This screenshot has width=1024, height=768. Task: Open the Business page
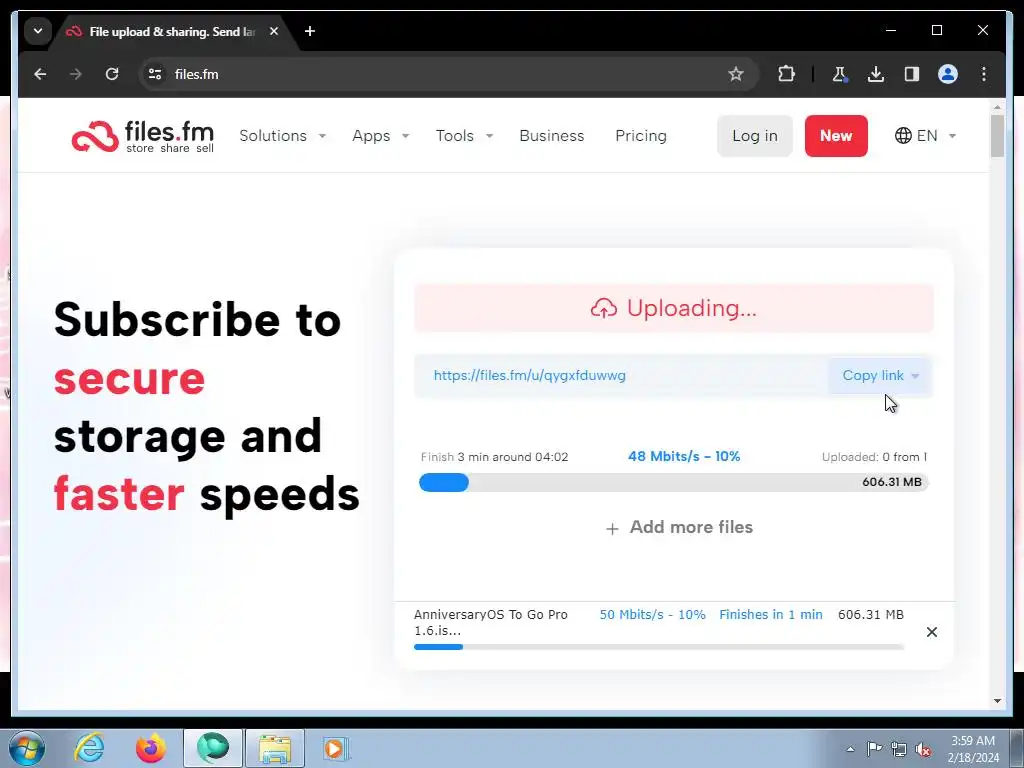coord(552,136)
